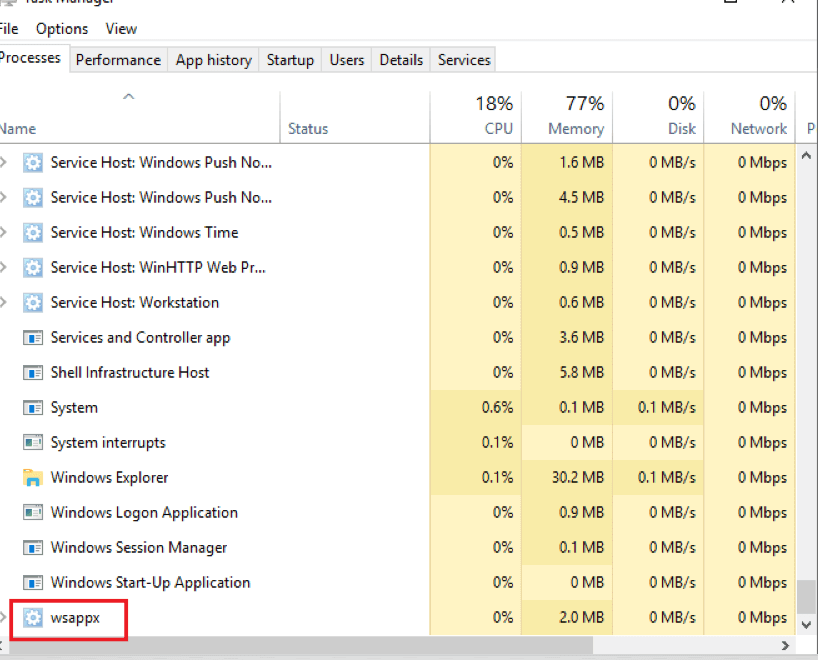The height and width of the screenshot is (660, 818).
Task: Click the 30.2 MB memory value
Action: (x=578, y=477)
